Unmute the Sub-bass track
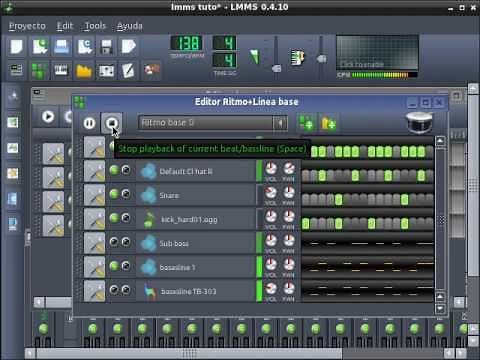The width and height of the screenshot is (480, 360). pos(114,242)
